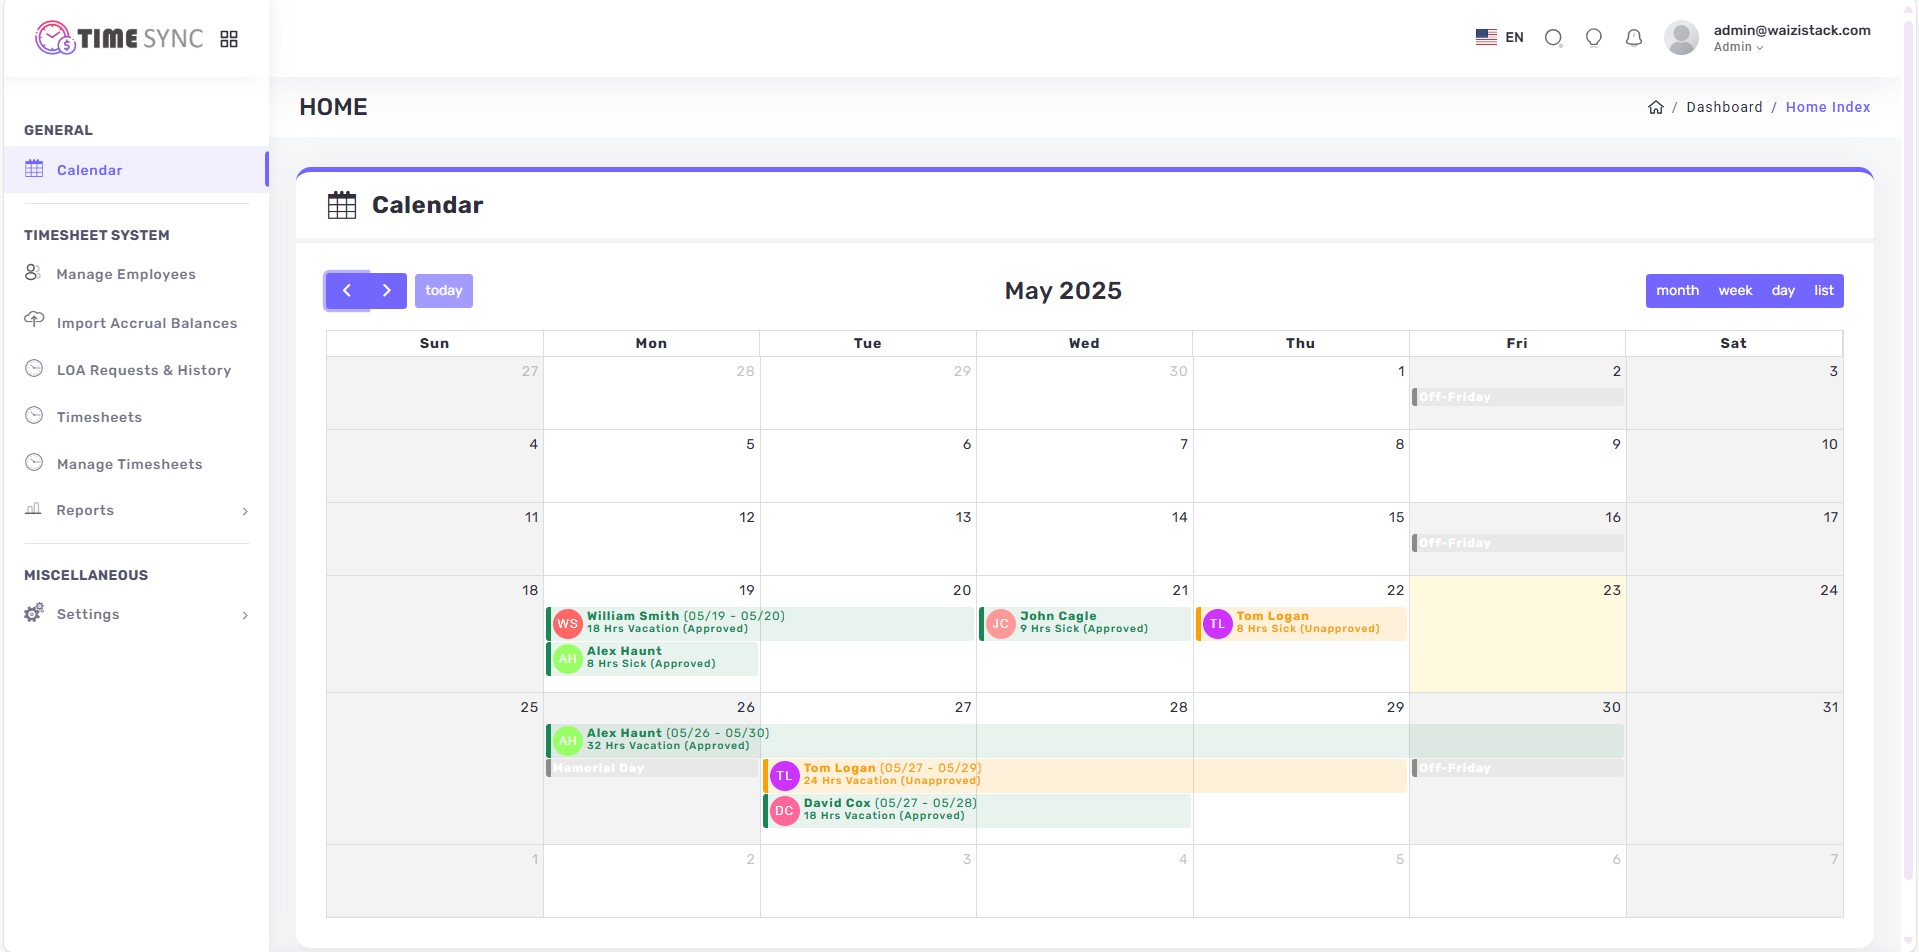Select the Calendar icon in the sidebar

(x=33, y=169)
